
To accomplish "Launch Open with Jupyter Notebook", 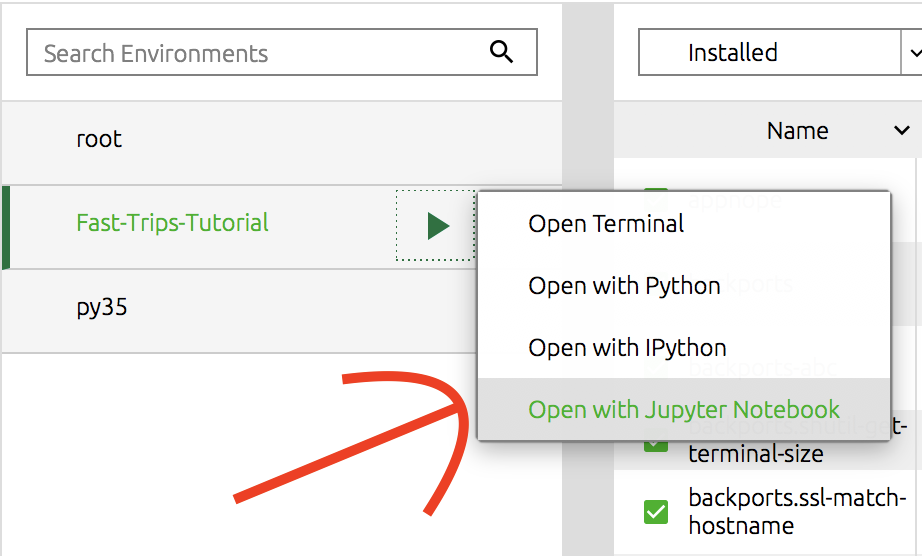I will (x=684, y=410).
